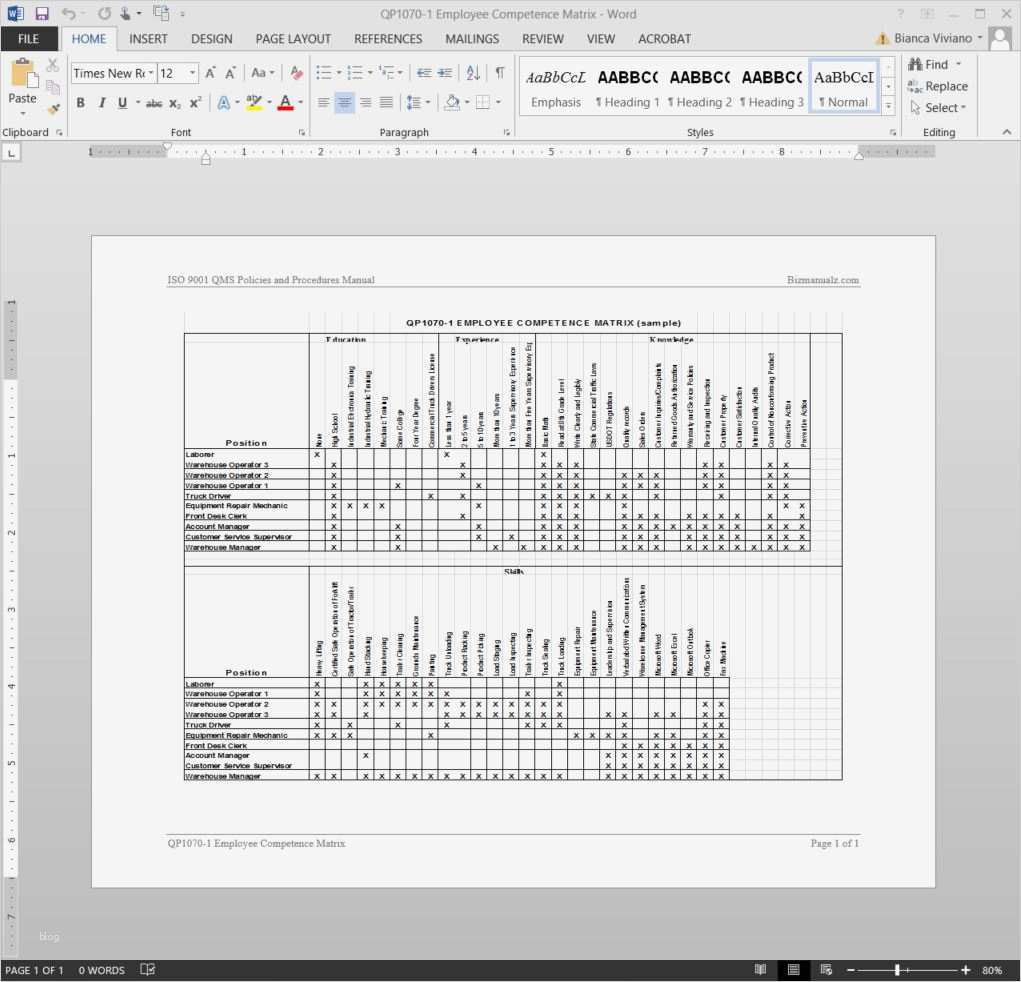The width and height of the screenshot is (1021, 982).
Task: Click the Redo icon in title bar
Action: pos(104,14)
